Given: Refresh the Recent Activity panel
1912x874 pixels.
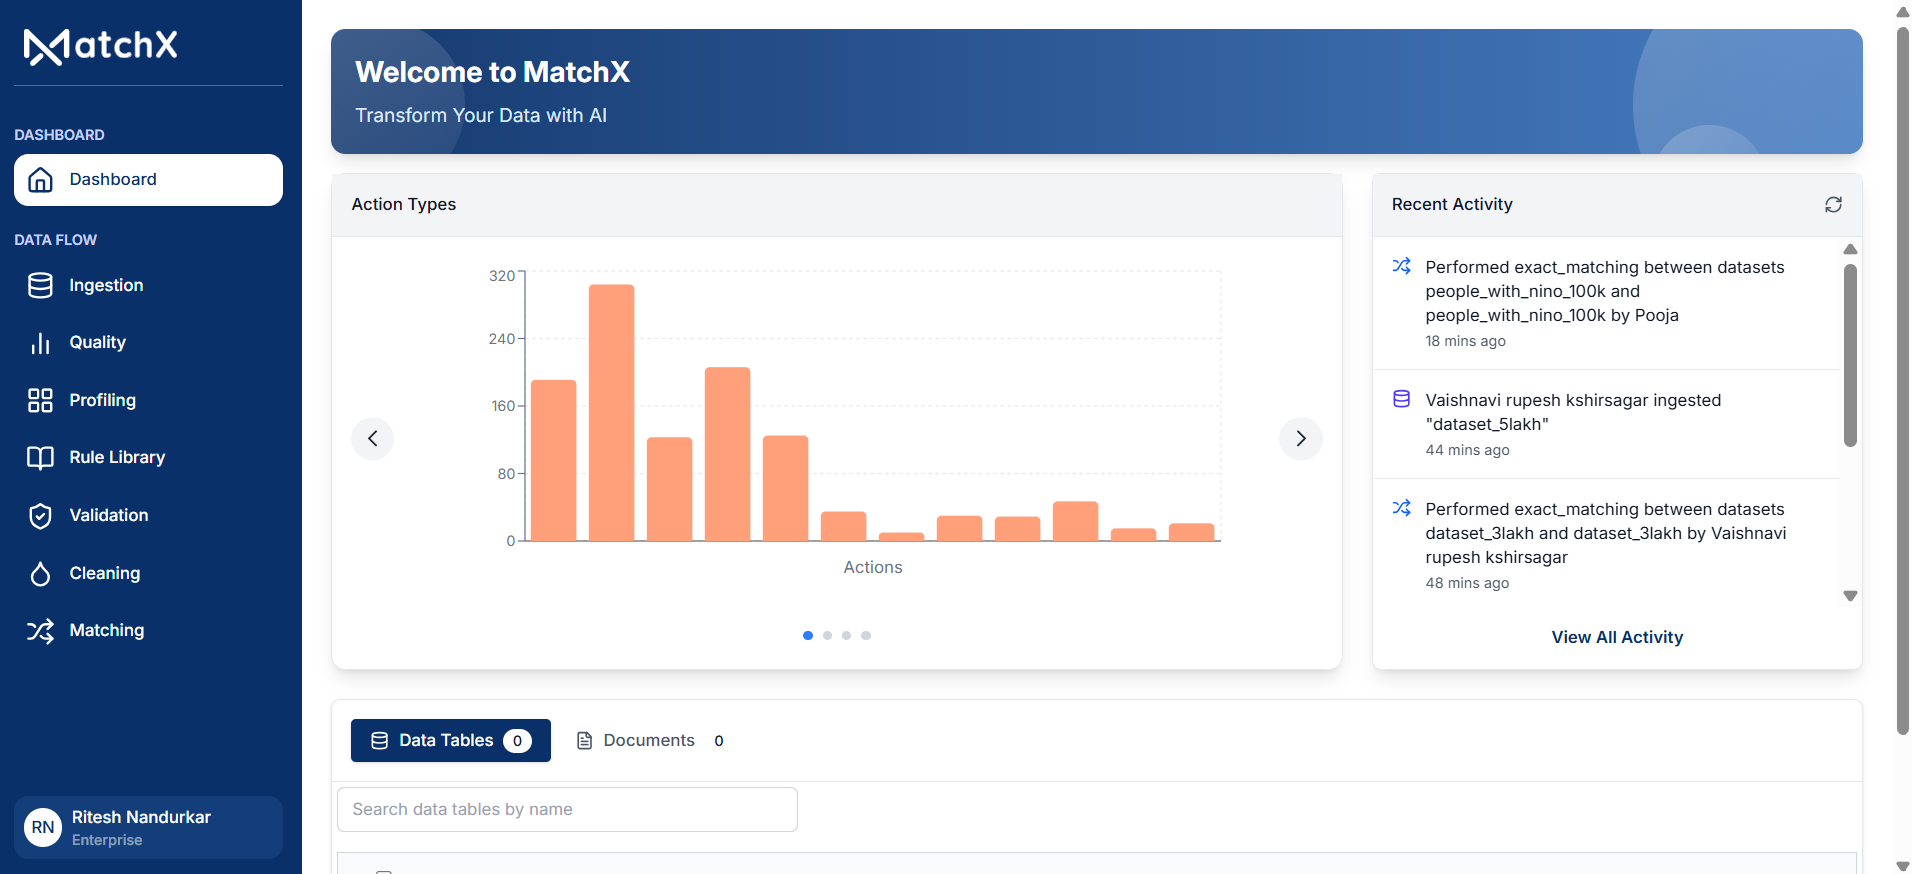Looking at the screenshot, I should [1833, 204].
